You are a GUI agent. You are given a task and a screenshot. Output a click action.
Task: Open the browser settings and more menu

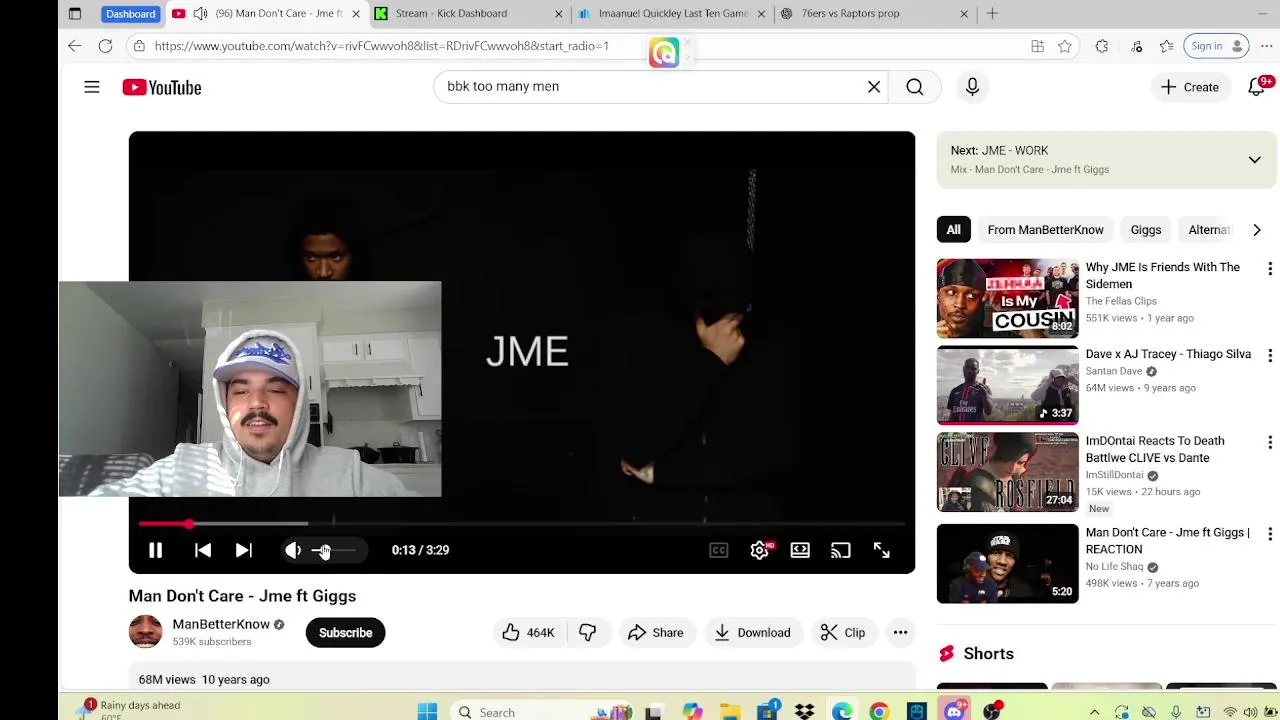tap(1266, 46)
